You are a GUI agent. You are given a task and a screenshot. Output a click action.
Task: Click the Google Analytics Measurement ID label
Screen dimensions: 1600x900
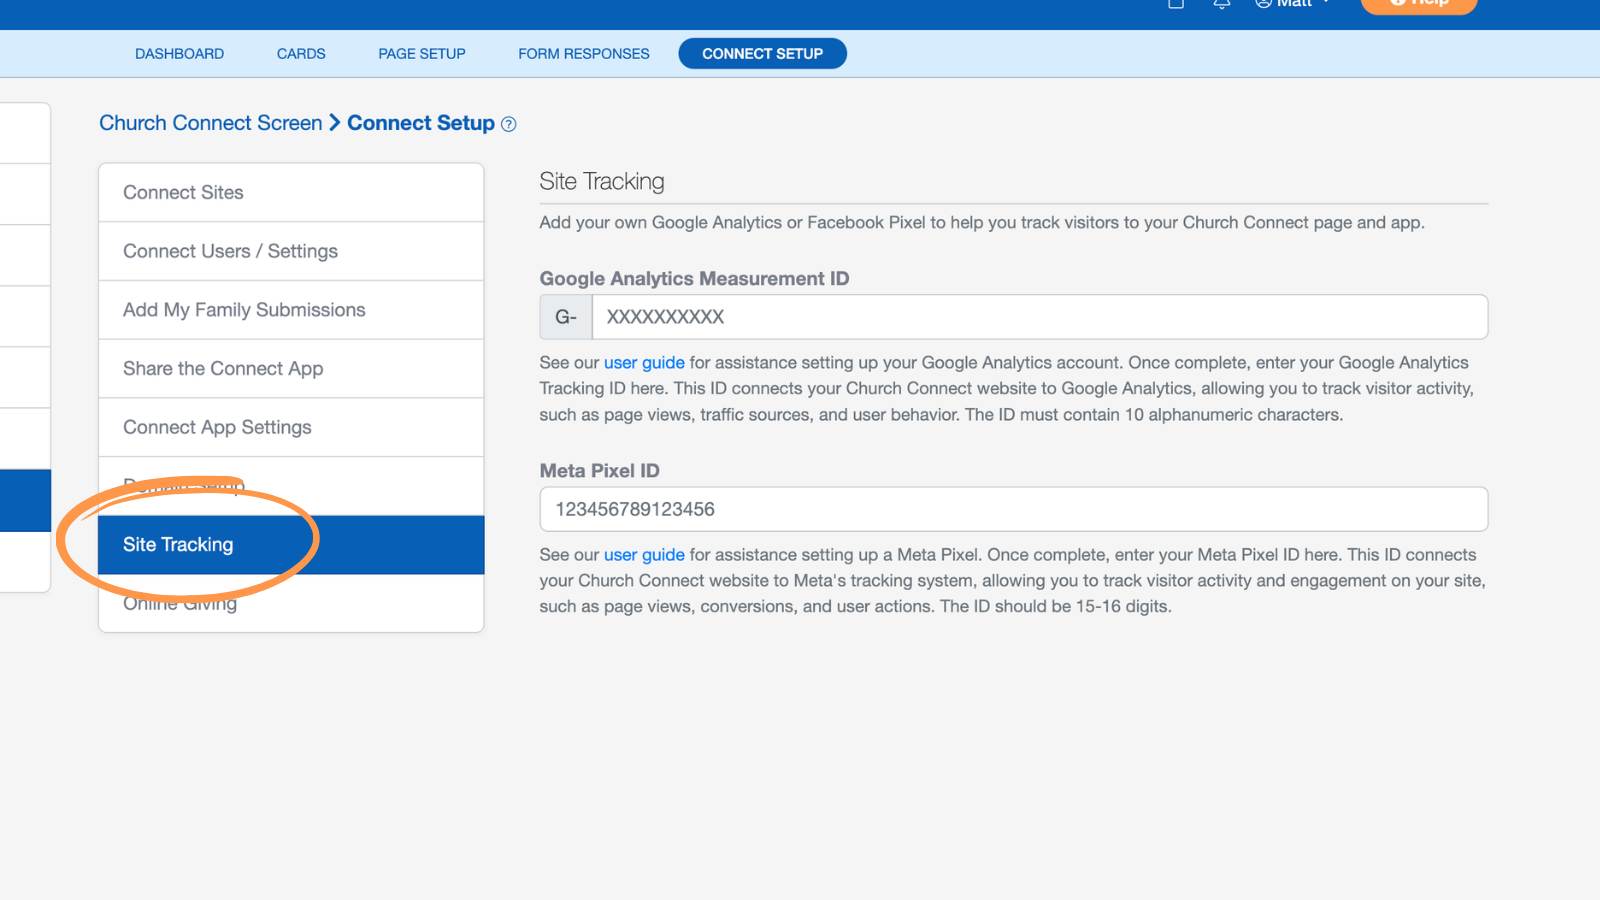[x=694, y=279]
